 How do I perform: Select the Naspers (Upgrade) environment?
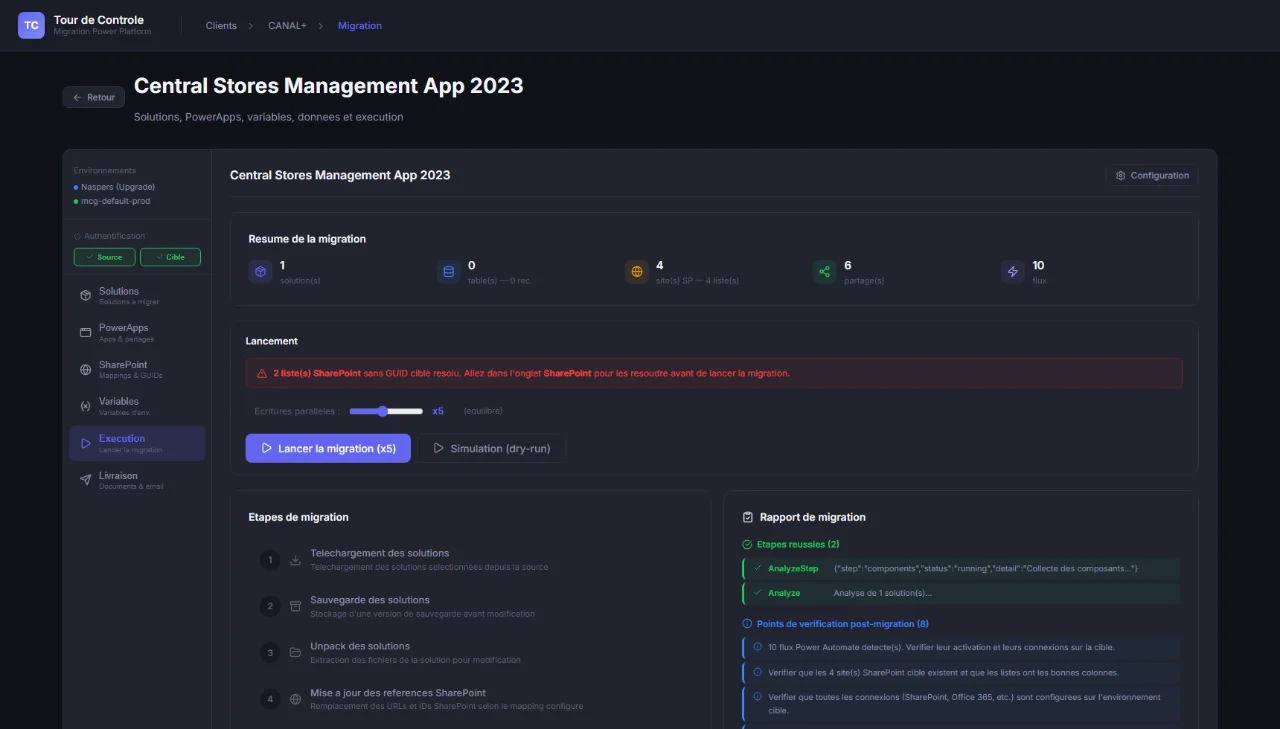point(115,187)
